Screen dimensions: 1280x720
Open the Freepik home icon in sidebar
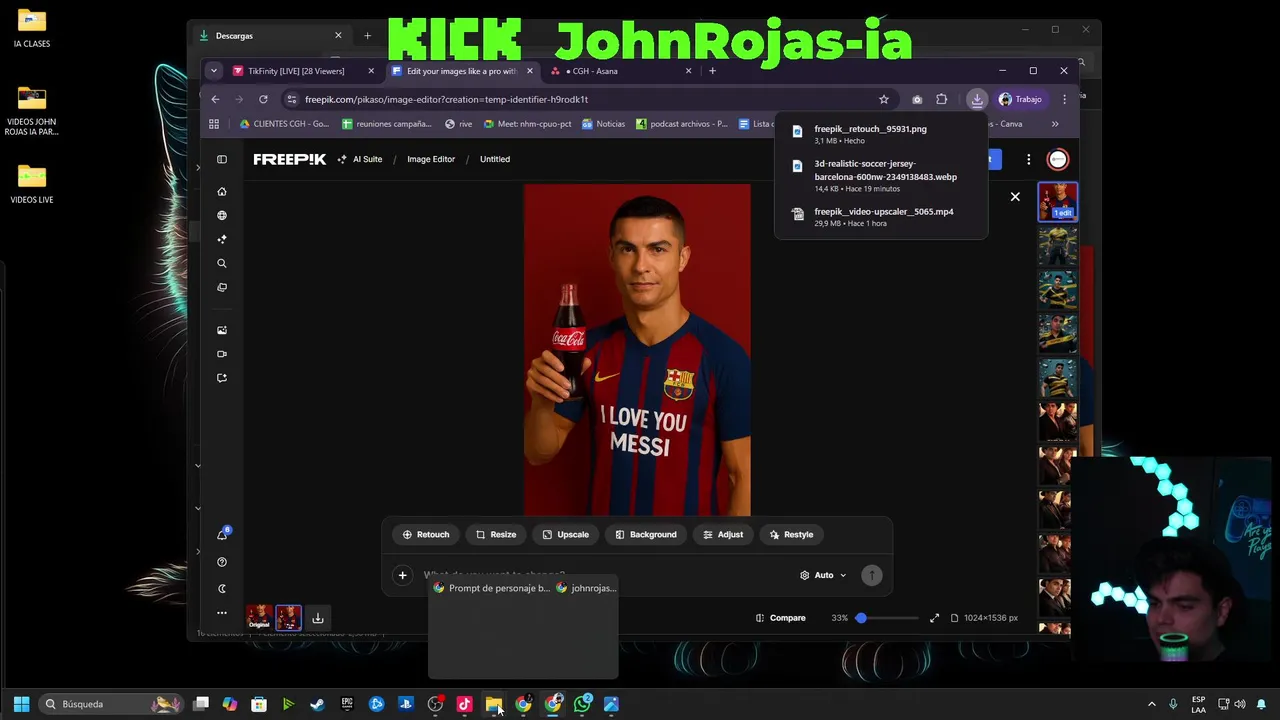tap(222, 191)
